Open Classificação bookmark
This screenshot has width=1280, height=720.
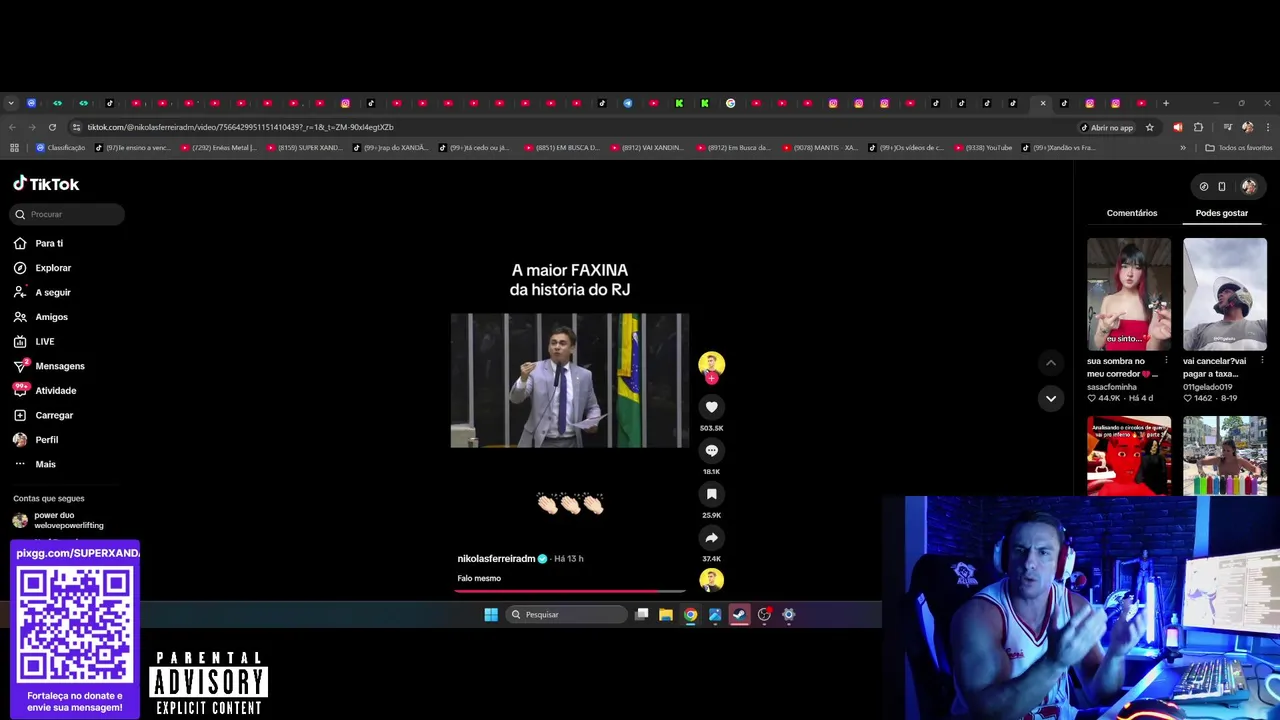60,148
